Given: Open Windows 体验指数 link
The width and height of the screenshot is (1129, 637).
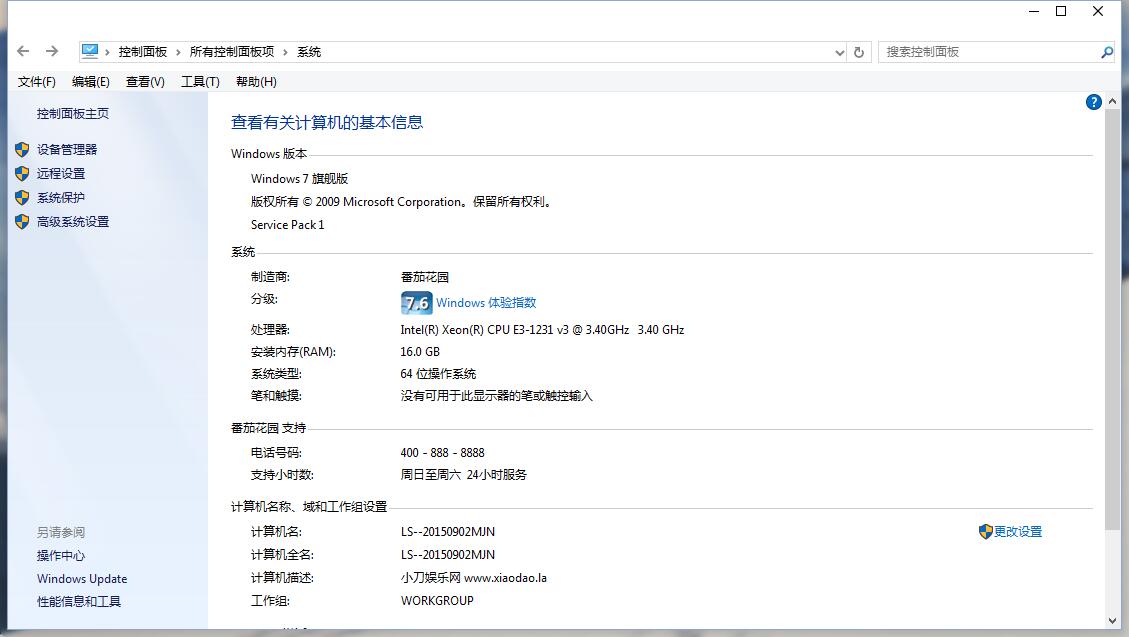Looking at the screenshot, I should 486,303.
